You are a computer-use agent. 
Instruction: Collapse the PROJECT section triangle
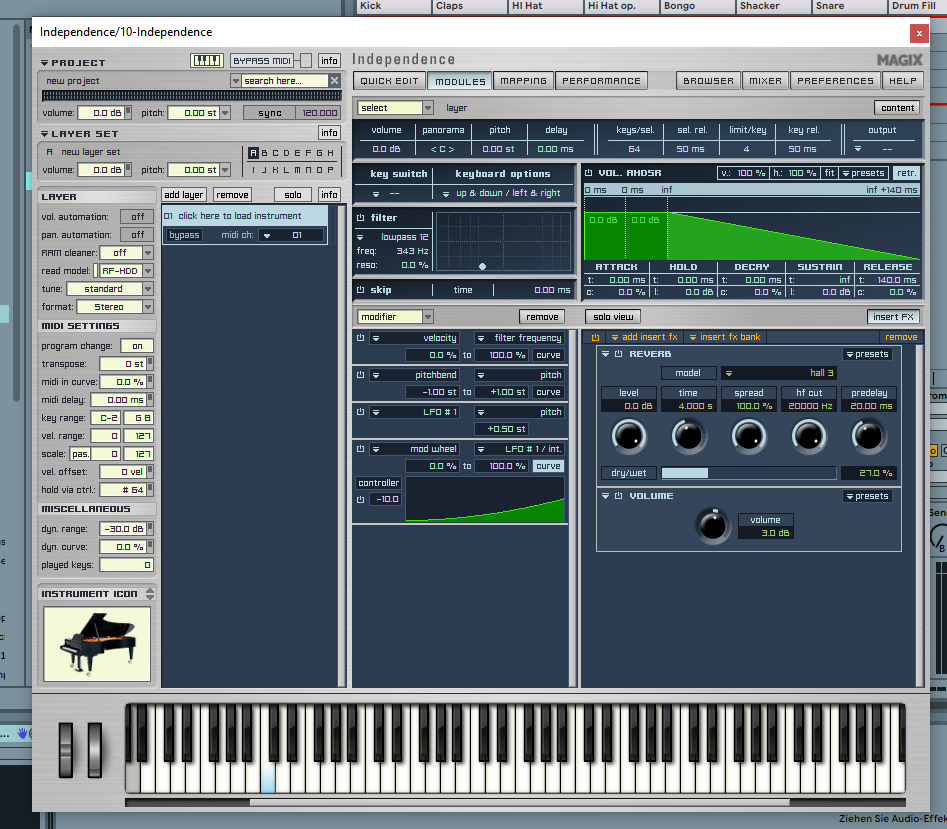point(45,63)
